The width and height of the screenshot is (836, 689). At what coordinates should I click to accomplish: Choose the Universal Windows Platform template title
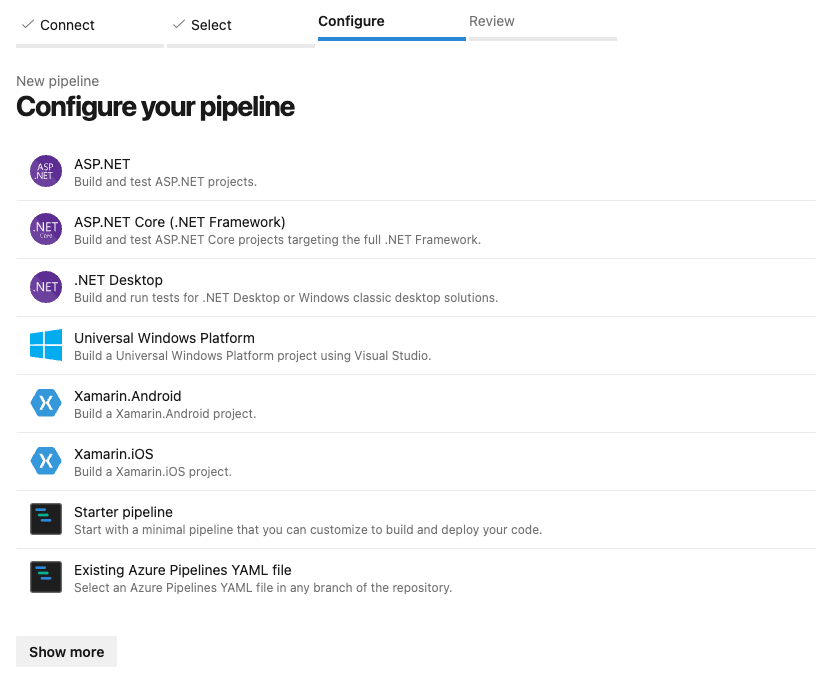164,339
